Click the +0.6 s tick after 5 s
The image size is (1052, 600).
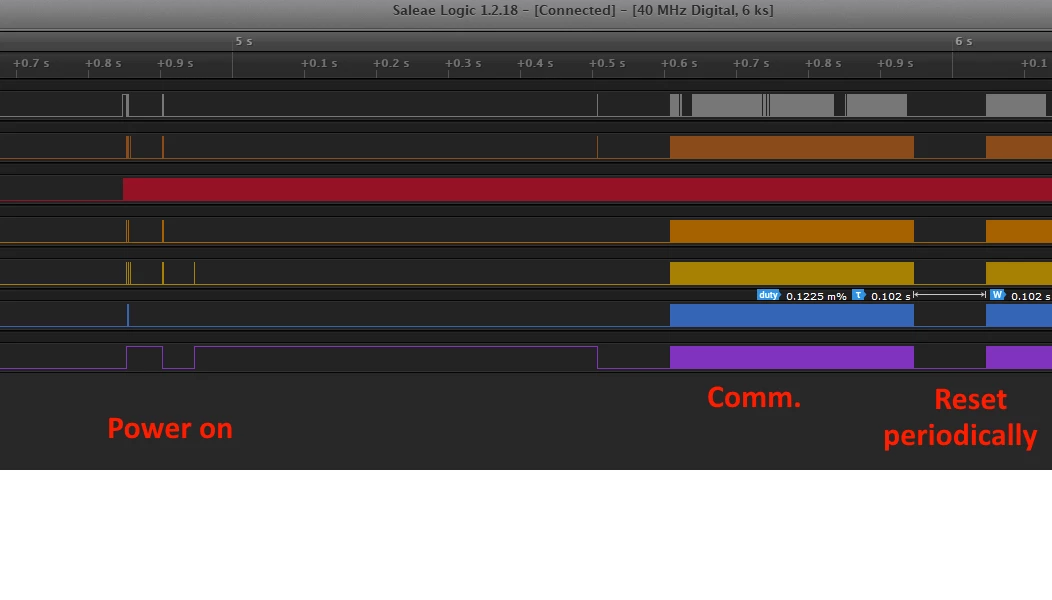click(679, 63)
